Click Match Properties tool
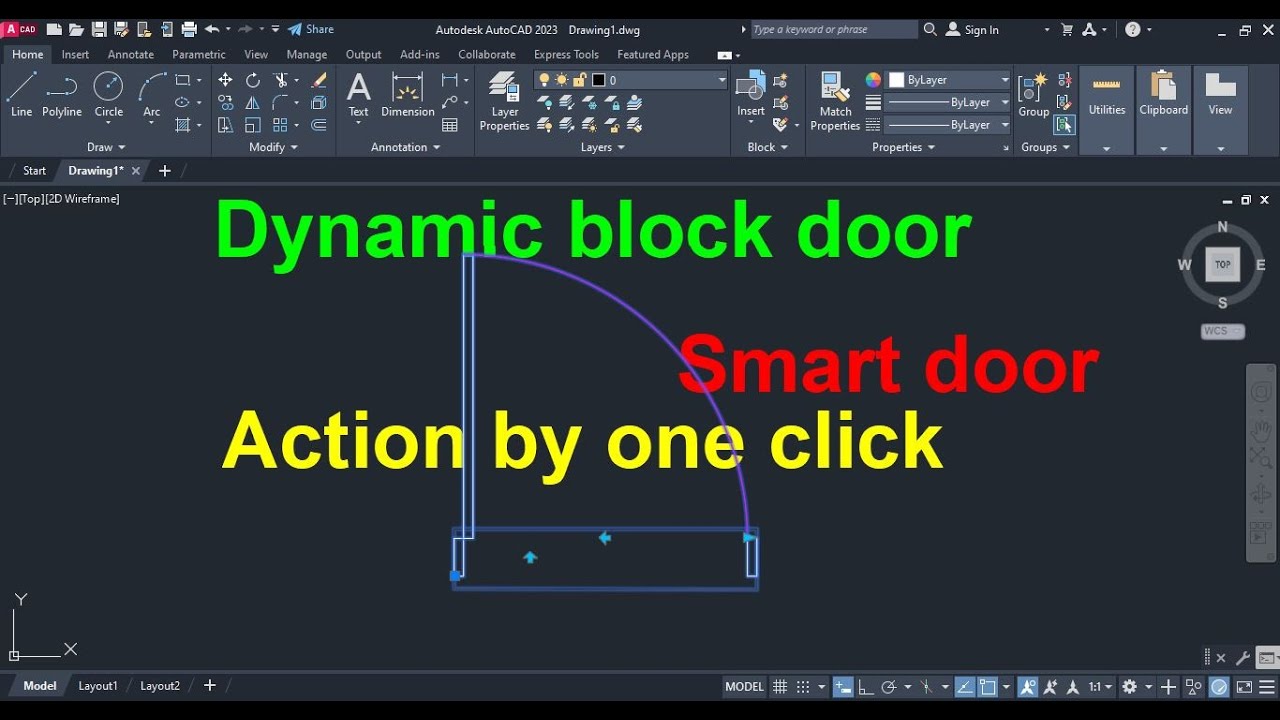 tap(835, 101)
